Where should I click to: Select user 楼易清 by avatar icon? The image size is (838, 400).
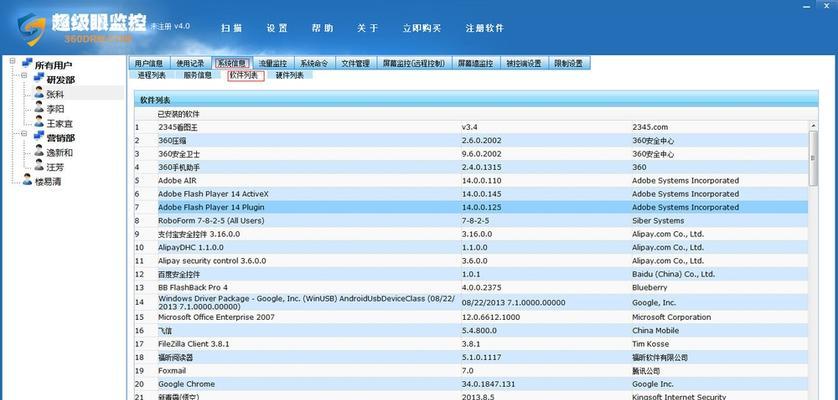click(x=27, y=180)
